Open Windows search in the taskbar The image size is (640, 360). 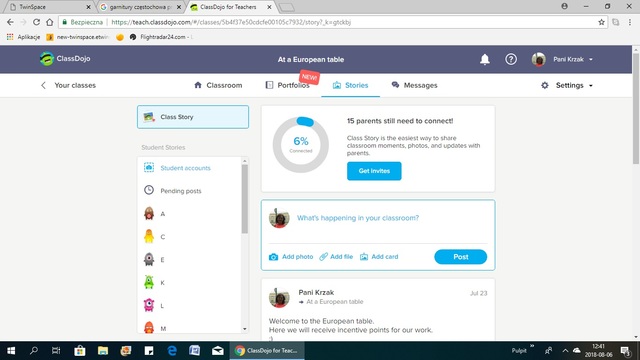(34, 351)
